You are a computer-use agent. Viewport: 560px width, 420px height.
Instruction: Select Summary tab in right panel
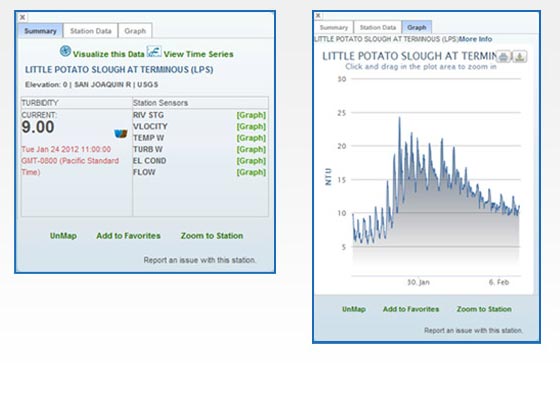334,27
